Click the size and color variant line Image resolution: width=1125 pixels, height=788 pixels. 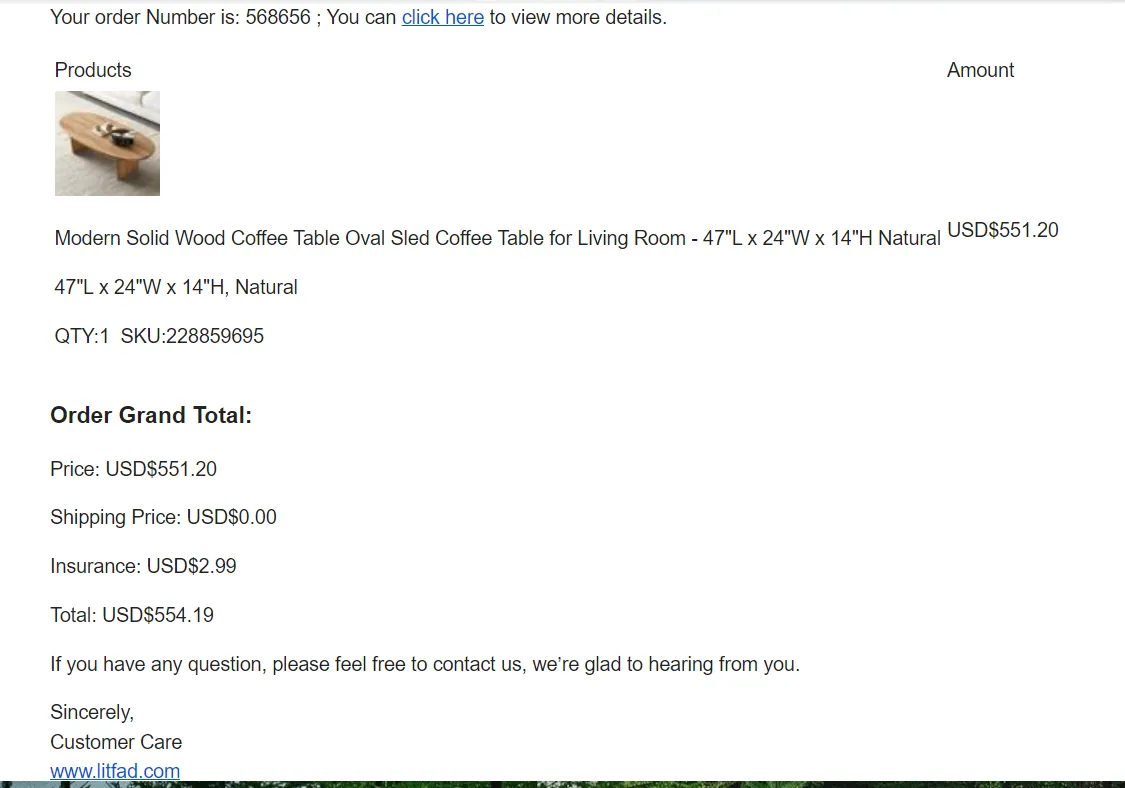176,287
